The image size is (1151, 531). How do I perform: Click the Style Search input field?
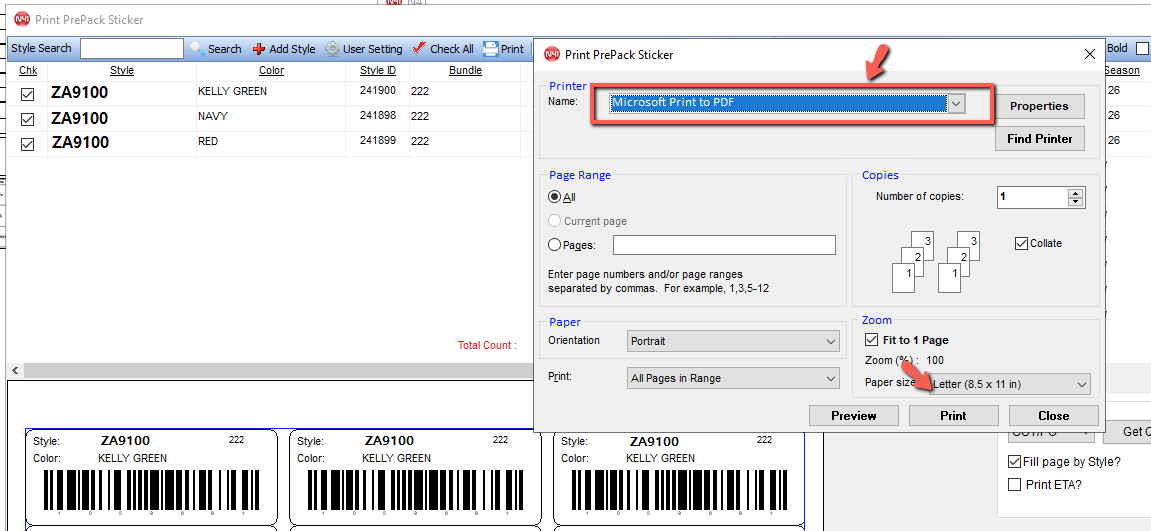(x=131, y=48)
